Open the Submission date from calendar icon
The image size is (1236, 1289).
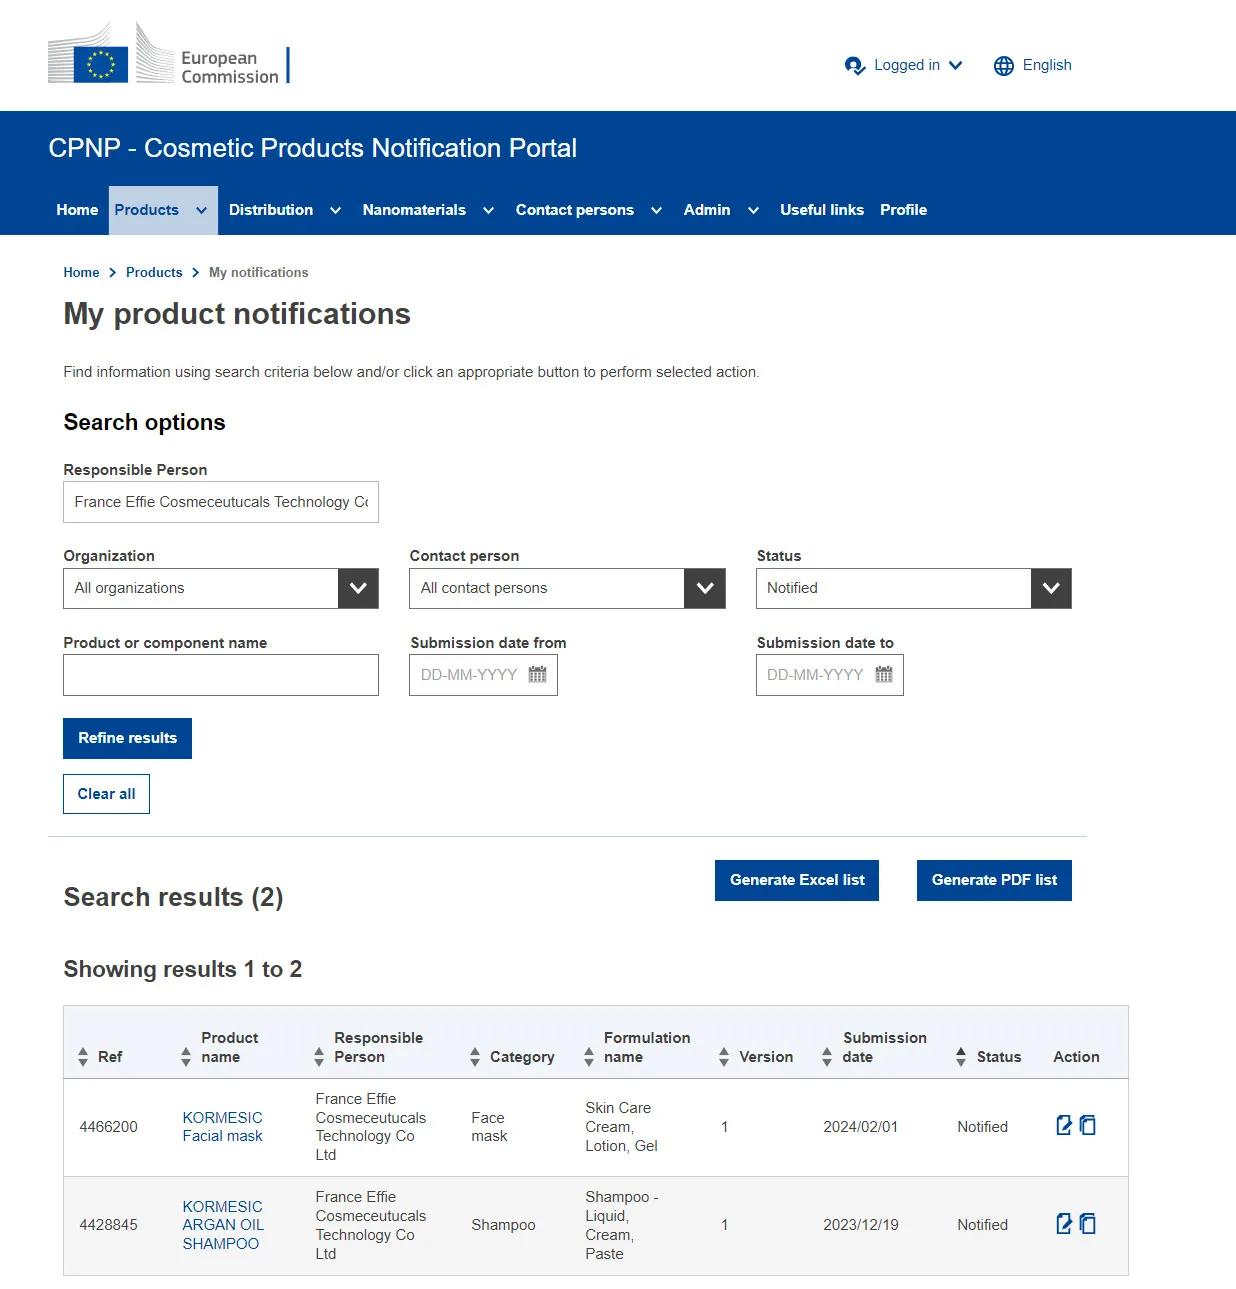tap(538, 675)
